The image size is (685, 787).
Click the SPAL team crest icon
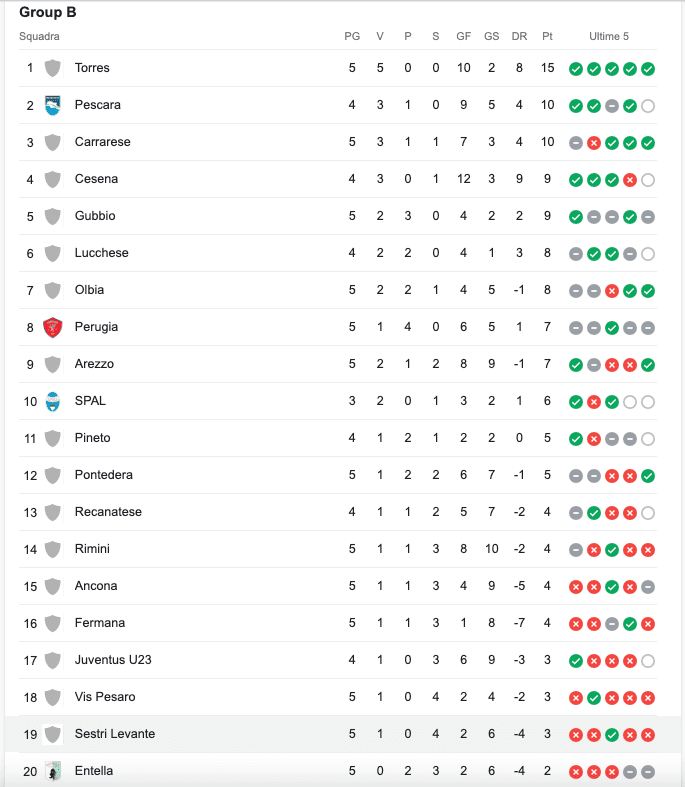point(53,402)
